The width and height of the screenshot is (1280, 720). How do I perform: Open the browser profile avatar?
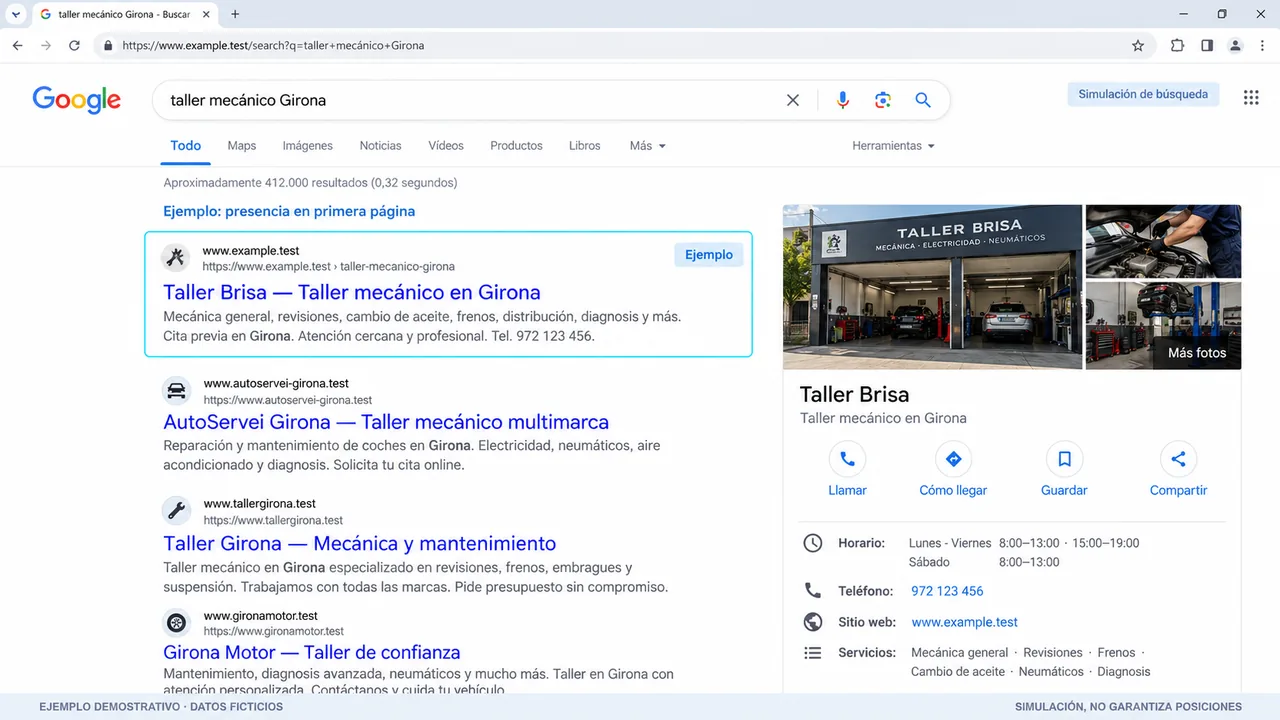[1236, 45]
